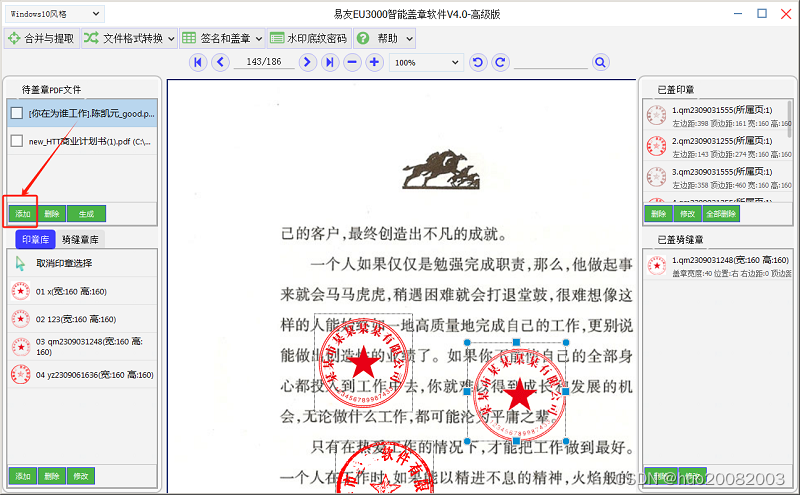This screenshot has height=495, width=800.
Task: Click the 文件格式转换 shuffle icon
Action: 91,38
